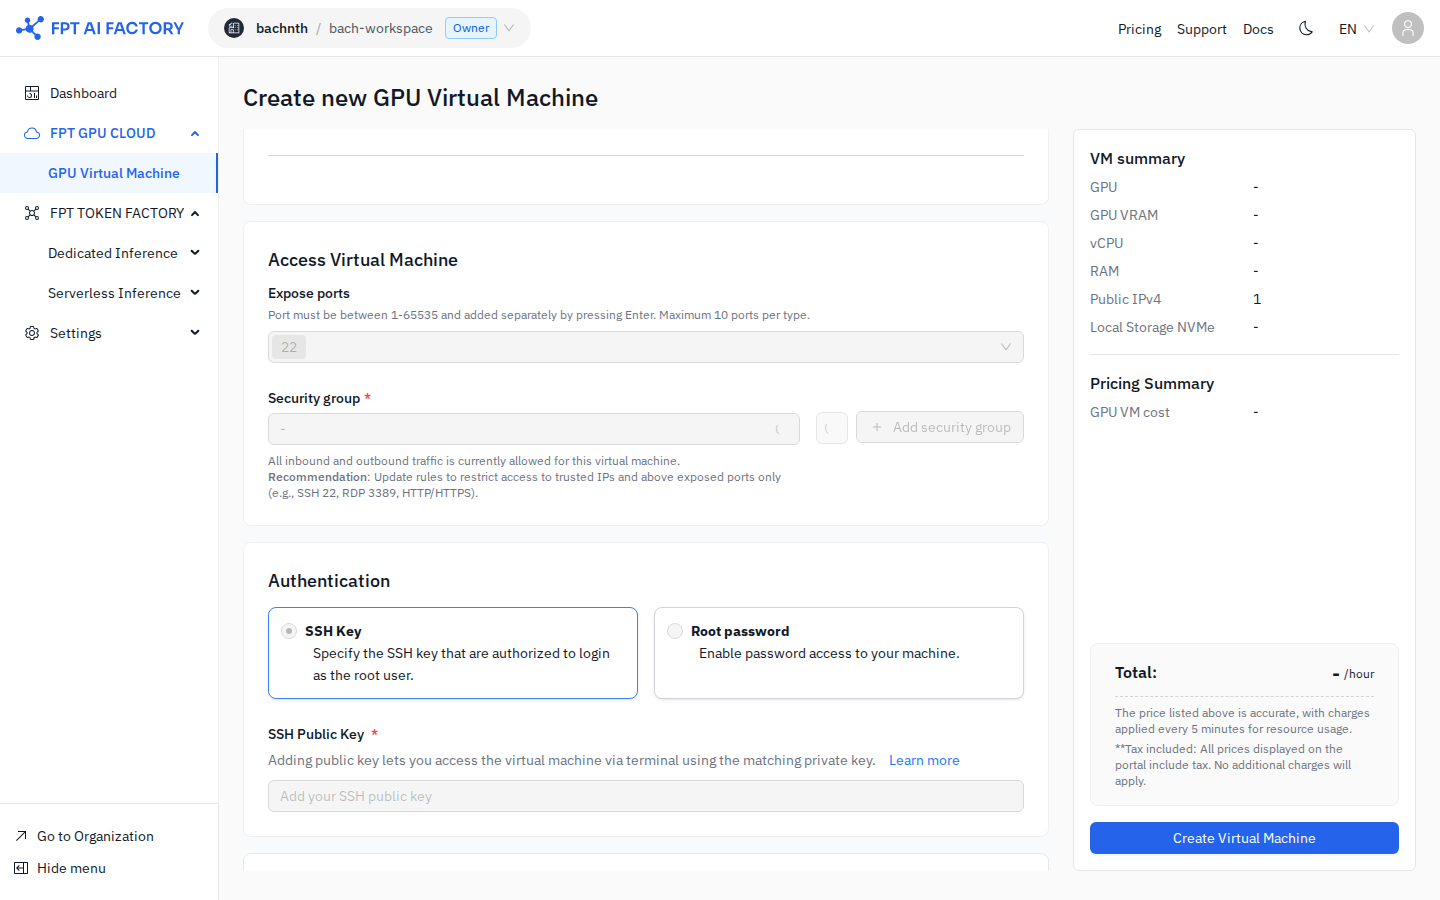Image resolution: width=1440 pixels, height=900 pixels.
Task: Open the EN language dropdown
Action: click(x=1356, y=28)
